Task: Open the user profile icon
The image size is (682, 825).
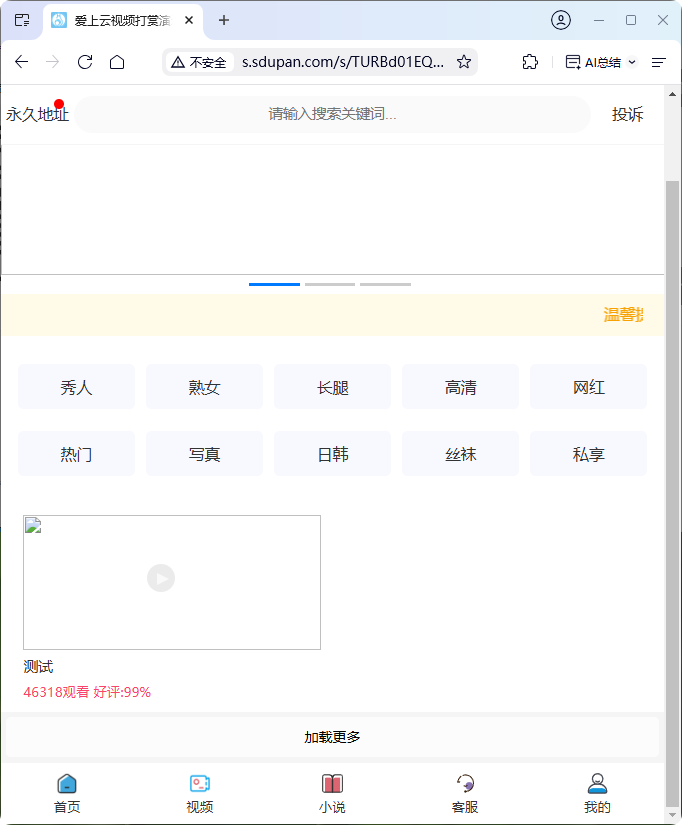Action: pyautogui.click(x=561, y=20)
